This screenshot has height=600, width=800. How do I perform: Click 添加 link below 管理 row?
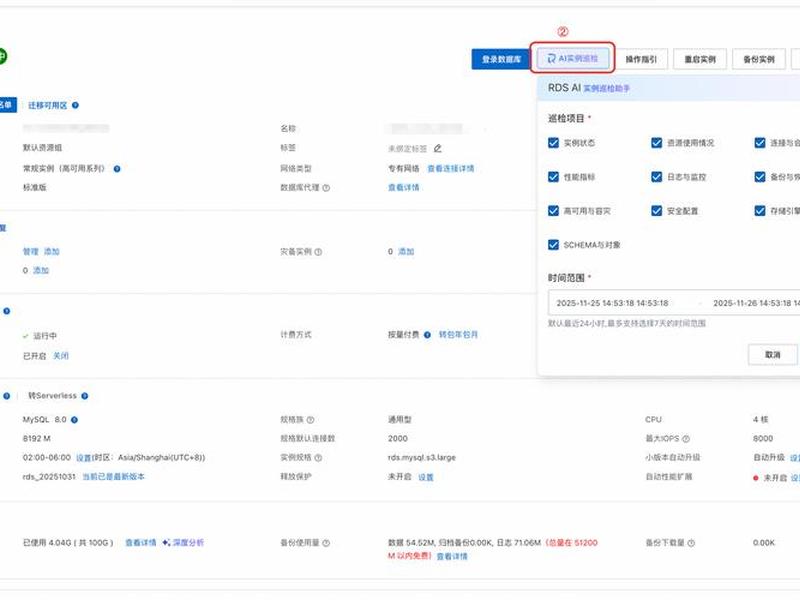point(41,270)
